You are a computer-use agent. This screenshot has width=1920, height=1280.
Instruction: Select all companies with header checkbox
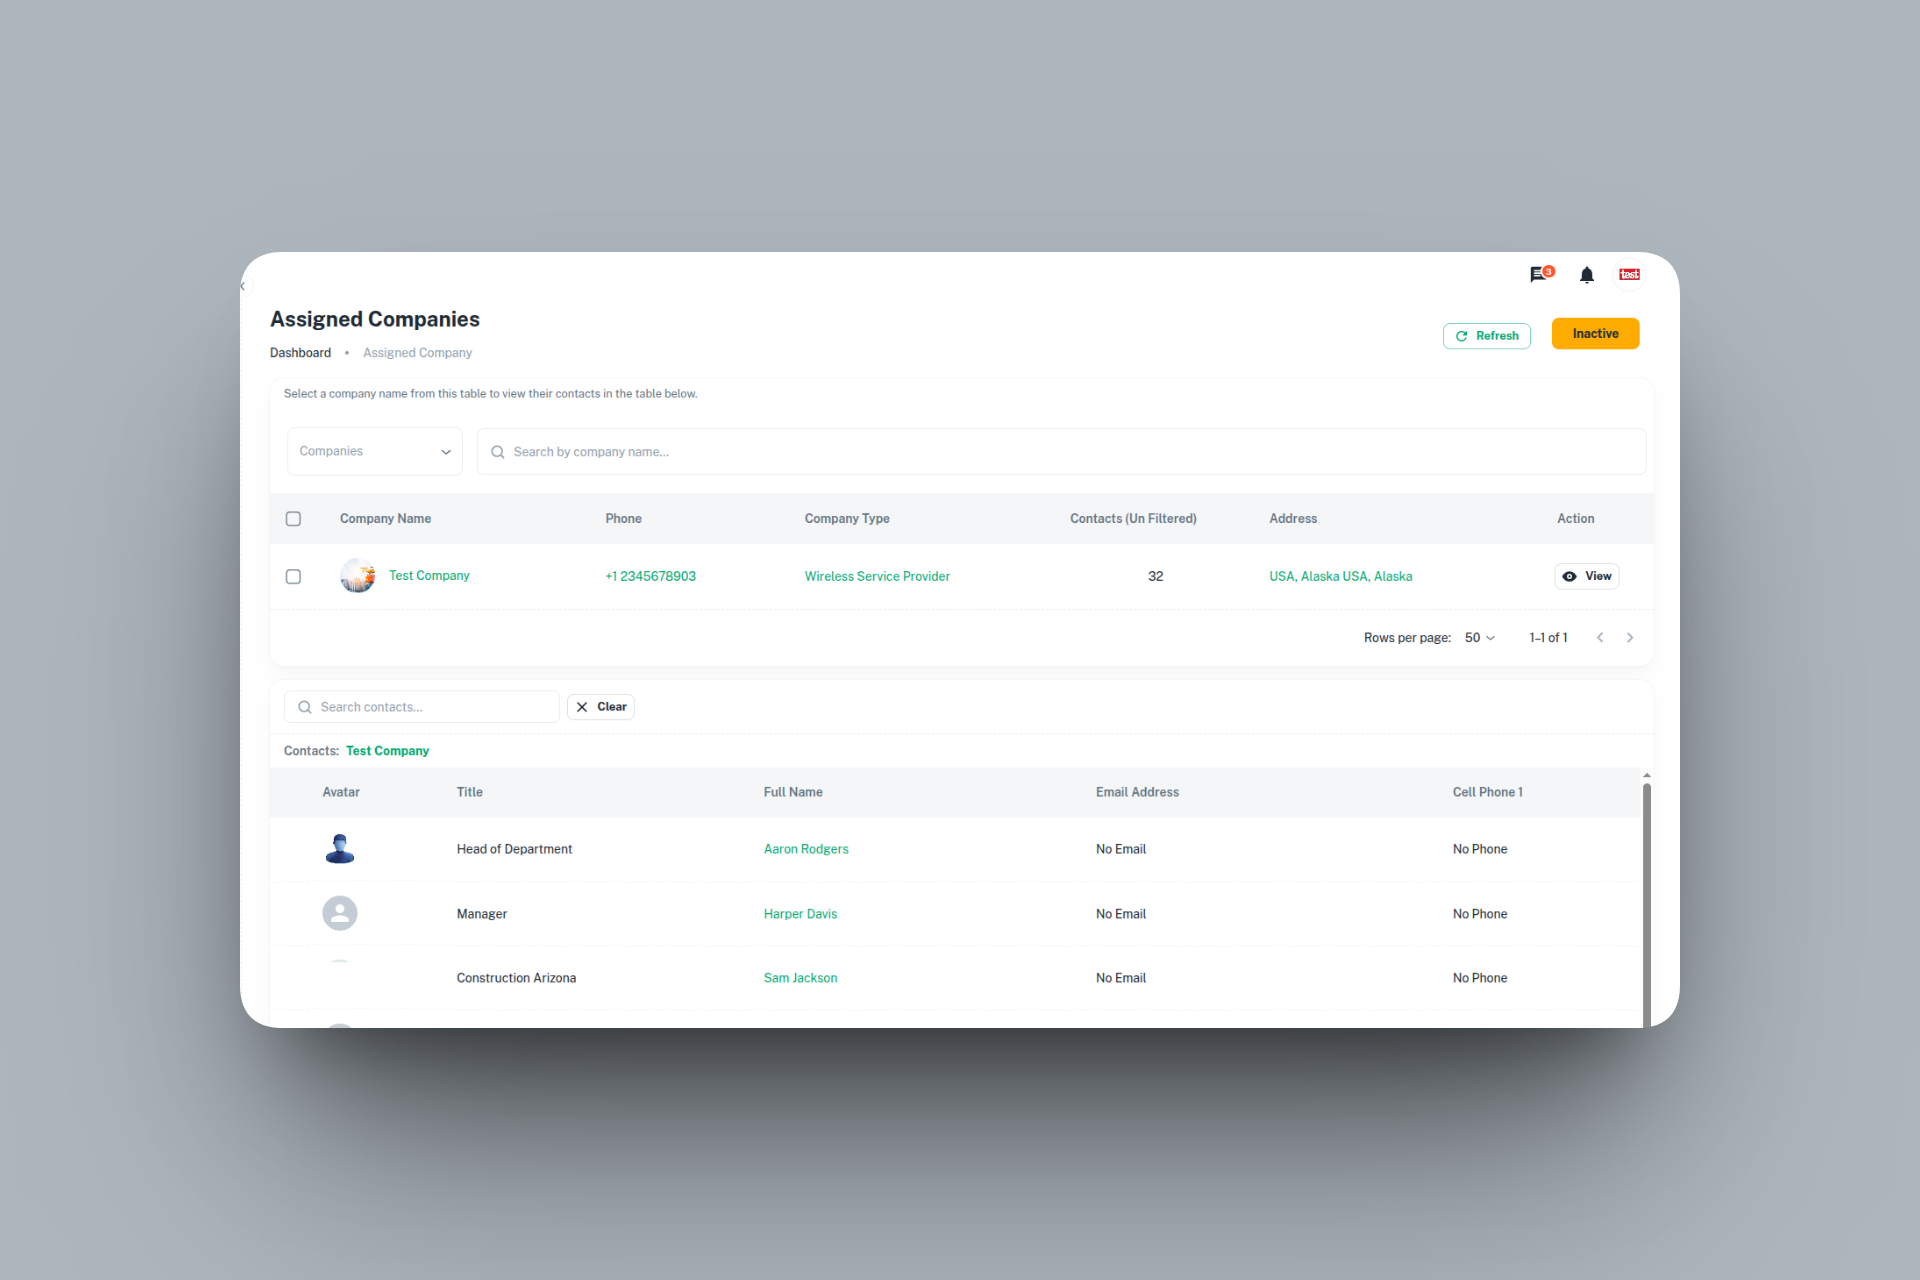point(293,518)
